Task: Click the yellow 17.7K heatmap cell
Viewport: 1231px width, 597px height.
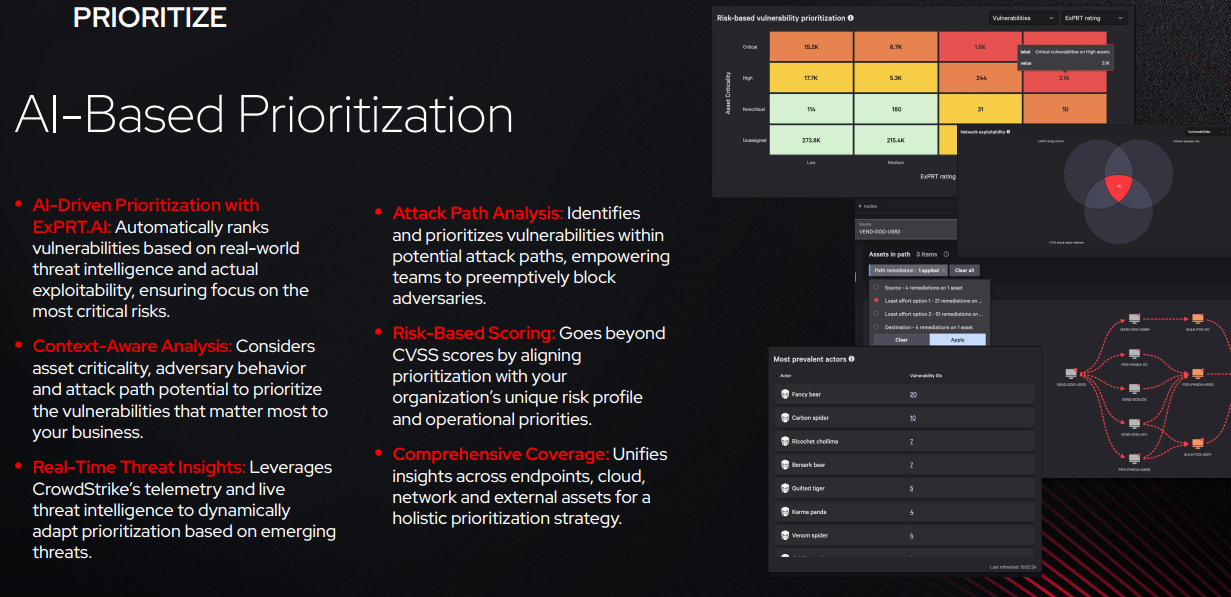Action: click(811, 77)
